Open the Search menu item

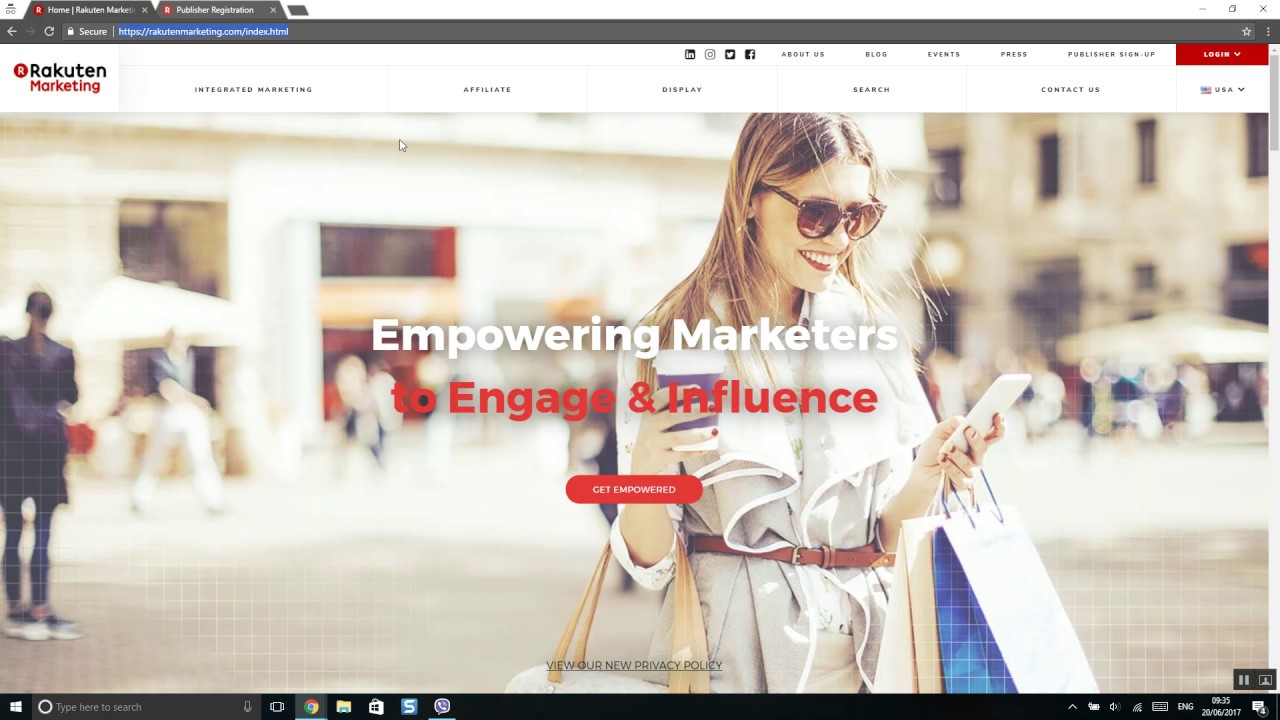point(871,89)
